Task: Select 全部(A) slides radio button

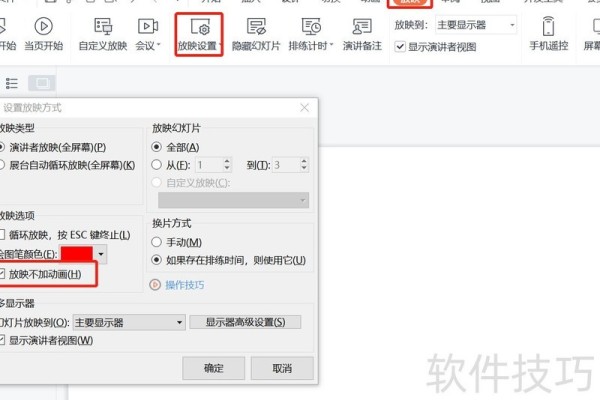Action: pyautogui.click(x=156, y=147)
